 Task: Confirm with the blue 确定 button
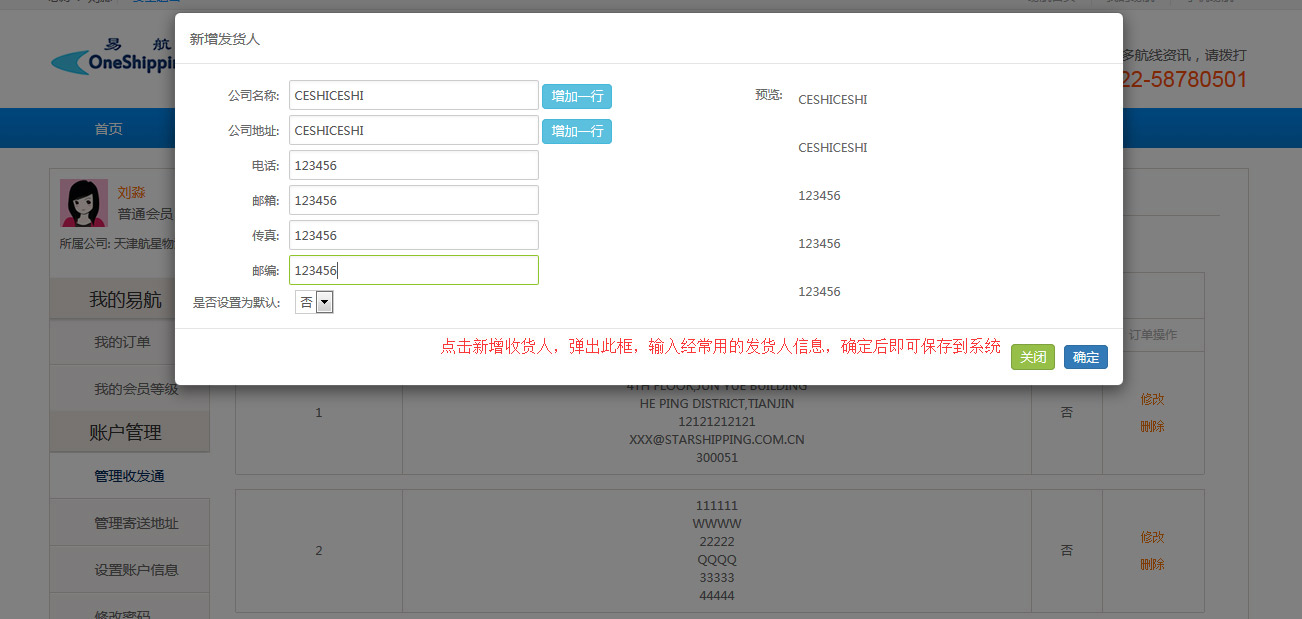click(1085, 357)
